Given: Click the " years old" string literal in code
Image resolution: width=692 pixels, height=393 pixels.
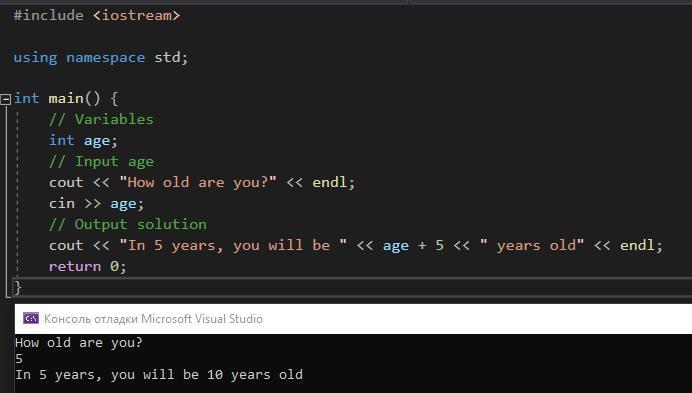Looking at the screenshot, I should (532, 246).
